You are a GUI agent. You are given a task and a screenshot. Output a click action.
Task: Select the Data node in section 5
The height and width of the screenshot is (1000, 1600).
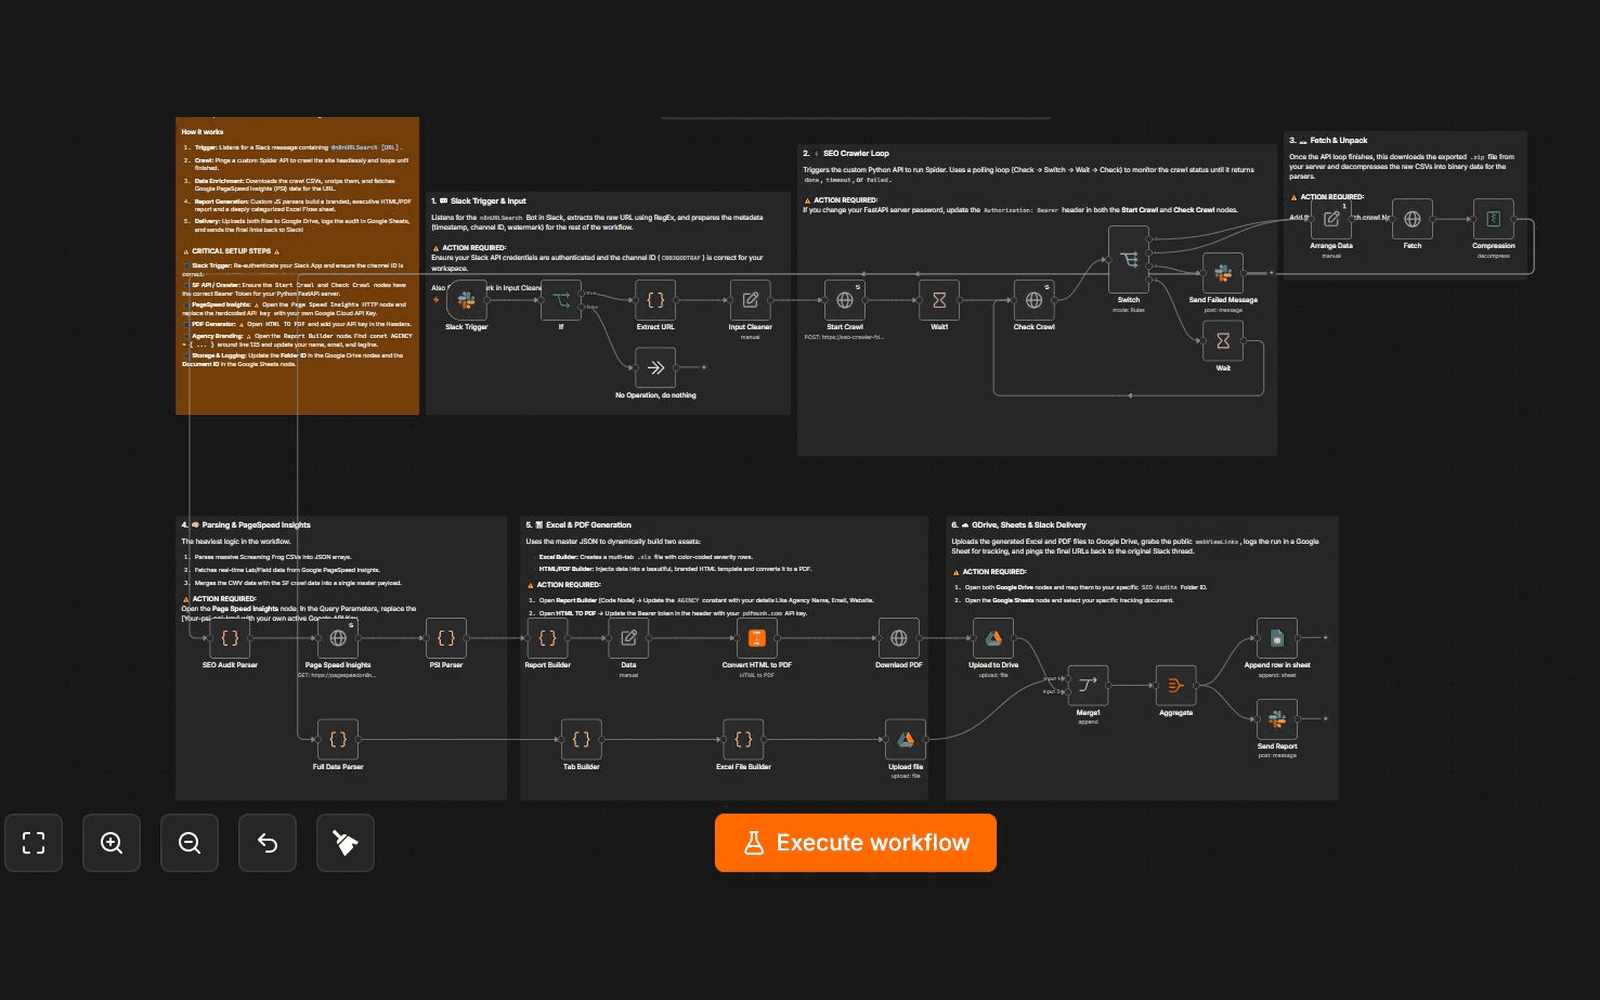pos(629,638)
